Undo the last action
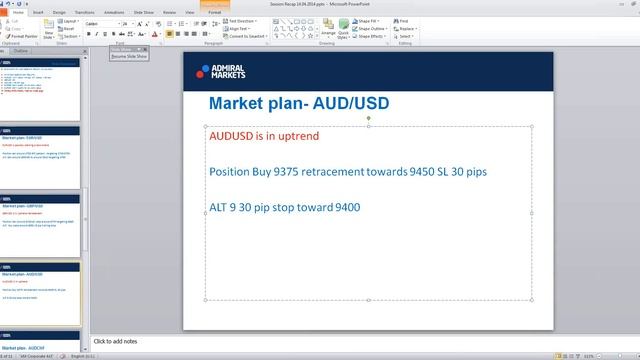Viewport: 640px width, 360px height. tap(7, 4)
